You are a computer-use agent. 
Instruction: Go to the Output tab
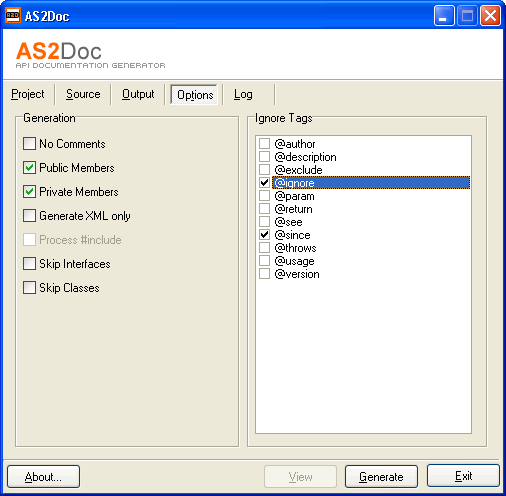point(138,94)
